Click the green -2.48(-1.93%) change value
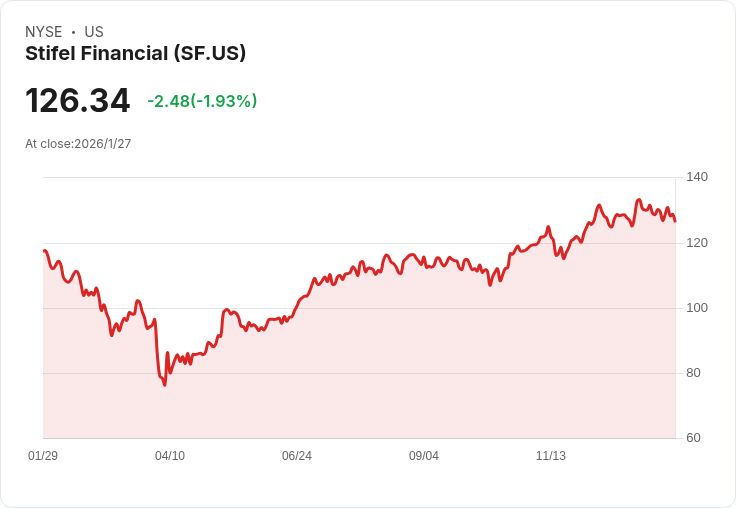 pyautogui.click(x=202, y=101)
